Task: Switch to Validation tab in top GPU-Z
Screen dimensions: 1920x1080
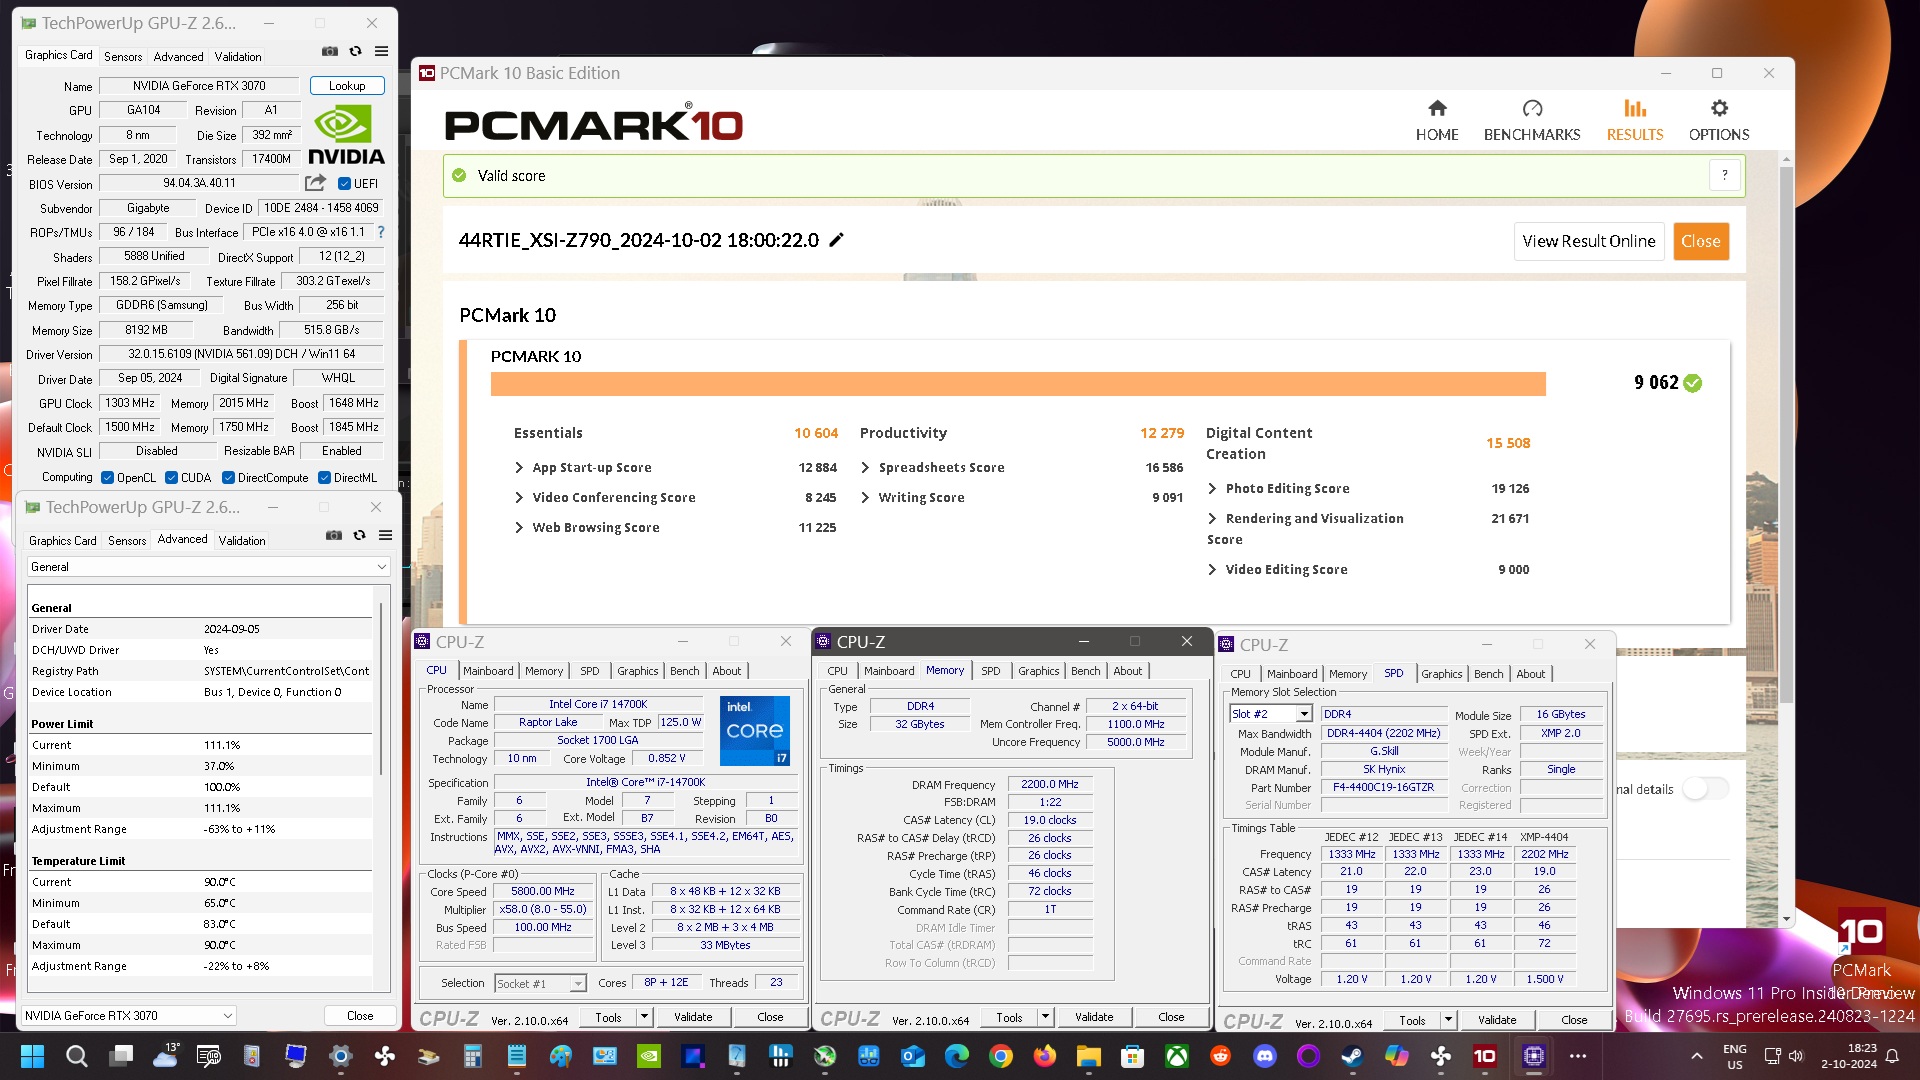Action: coord(238,57)
